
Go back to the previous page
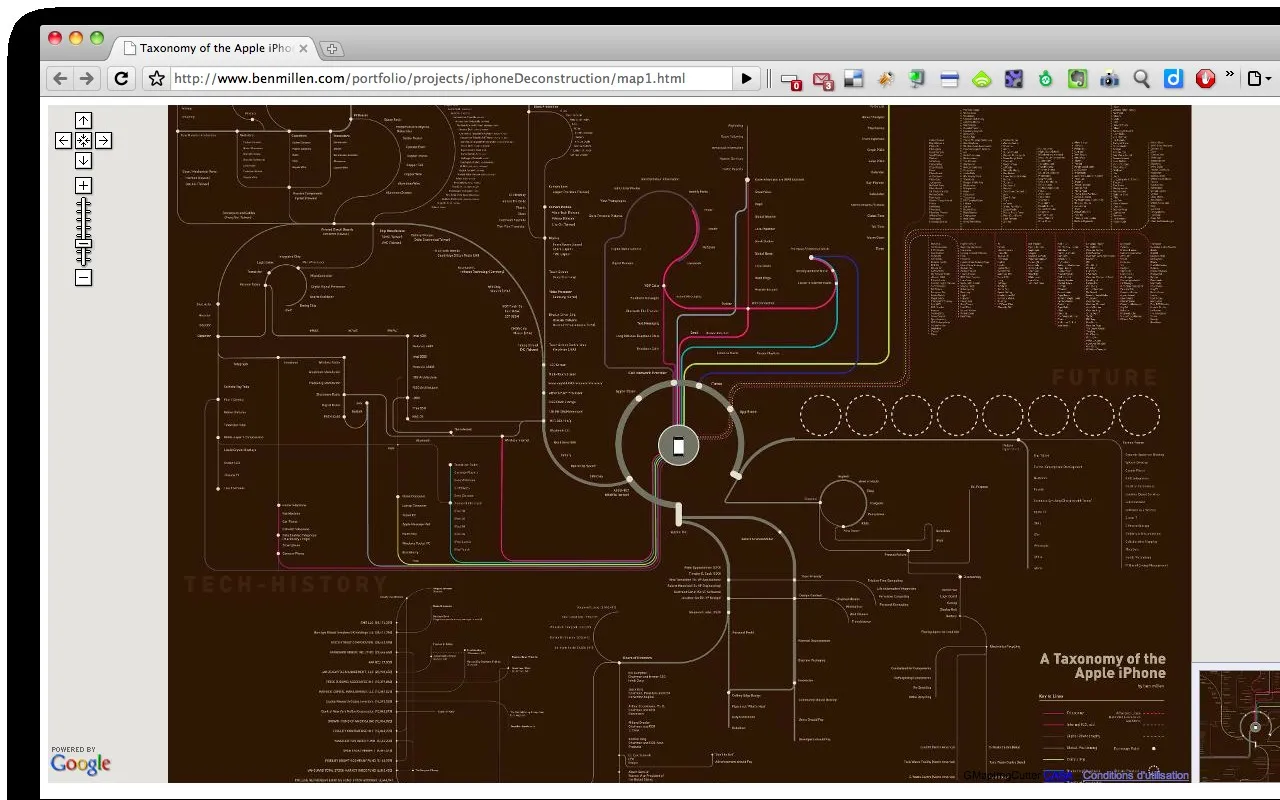coord(60,78)
